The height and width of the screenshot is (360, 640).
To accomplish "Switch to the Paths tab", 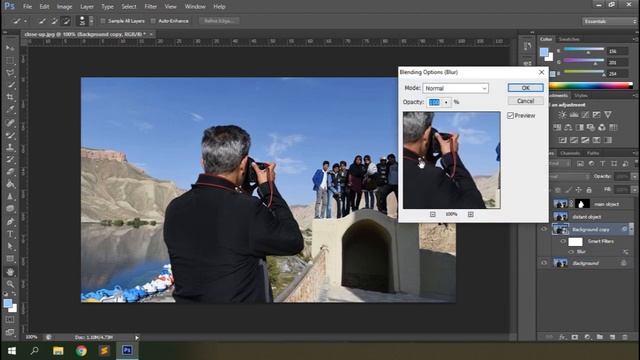I will (x=593, y=153).
